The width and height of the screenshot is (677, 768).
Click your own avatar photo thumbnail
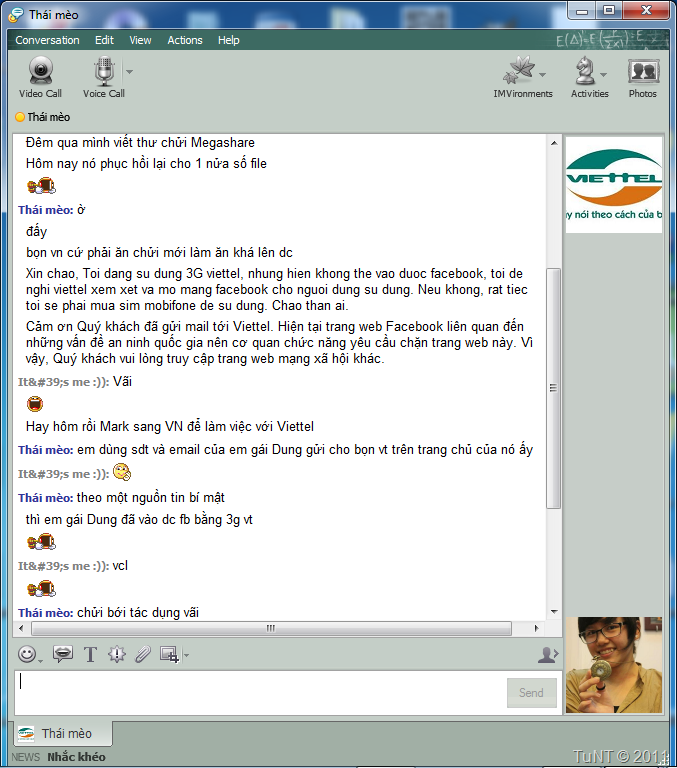click(614, 665)
